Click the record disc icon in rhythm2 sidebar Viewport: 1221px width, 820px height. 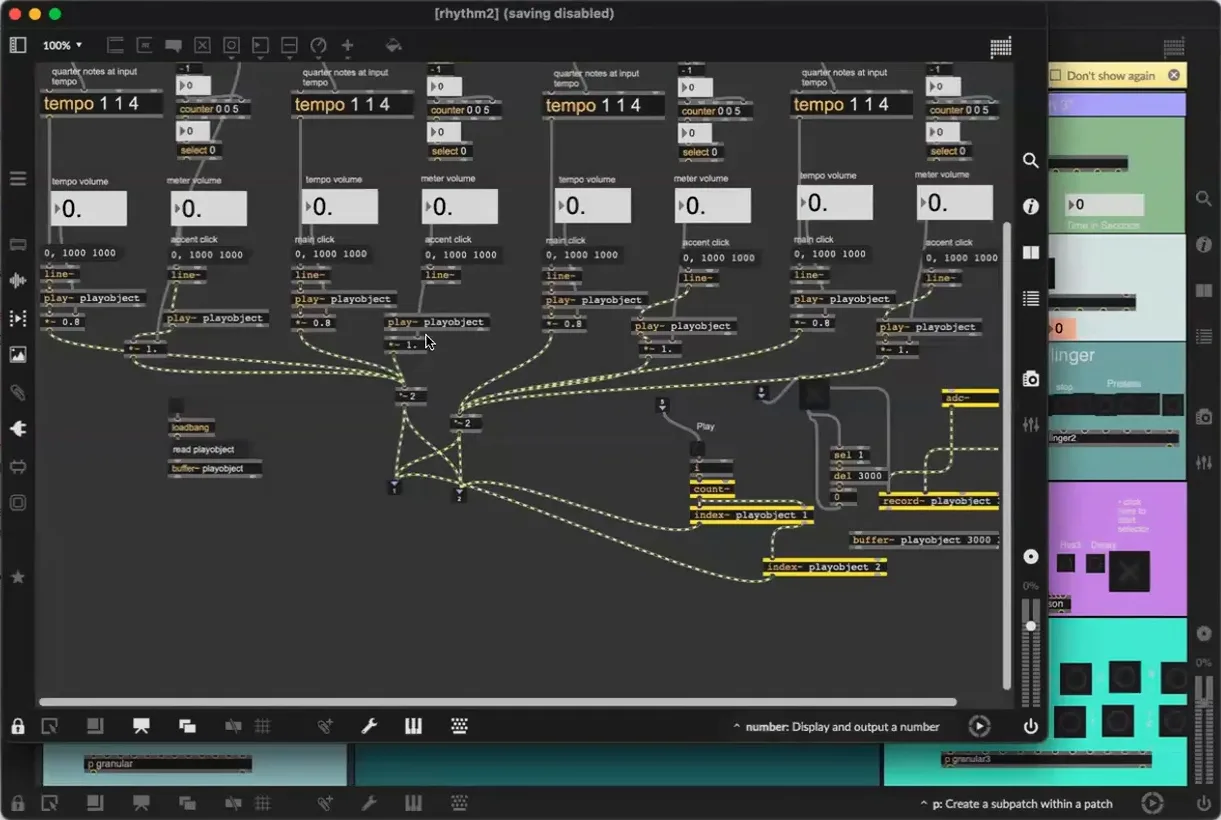click(1031, 556)
